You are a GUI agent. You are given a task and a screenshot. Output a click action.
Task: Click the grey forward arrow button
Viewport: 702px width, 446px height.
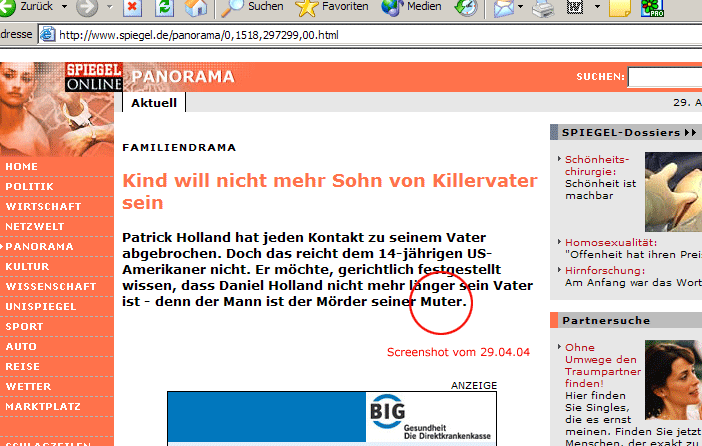point(87,7)
